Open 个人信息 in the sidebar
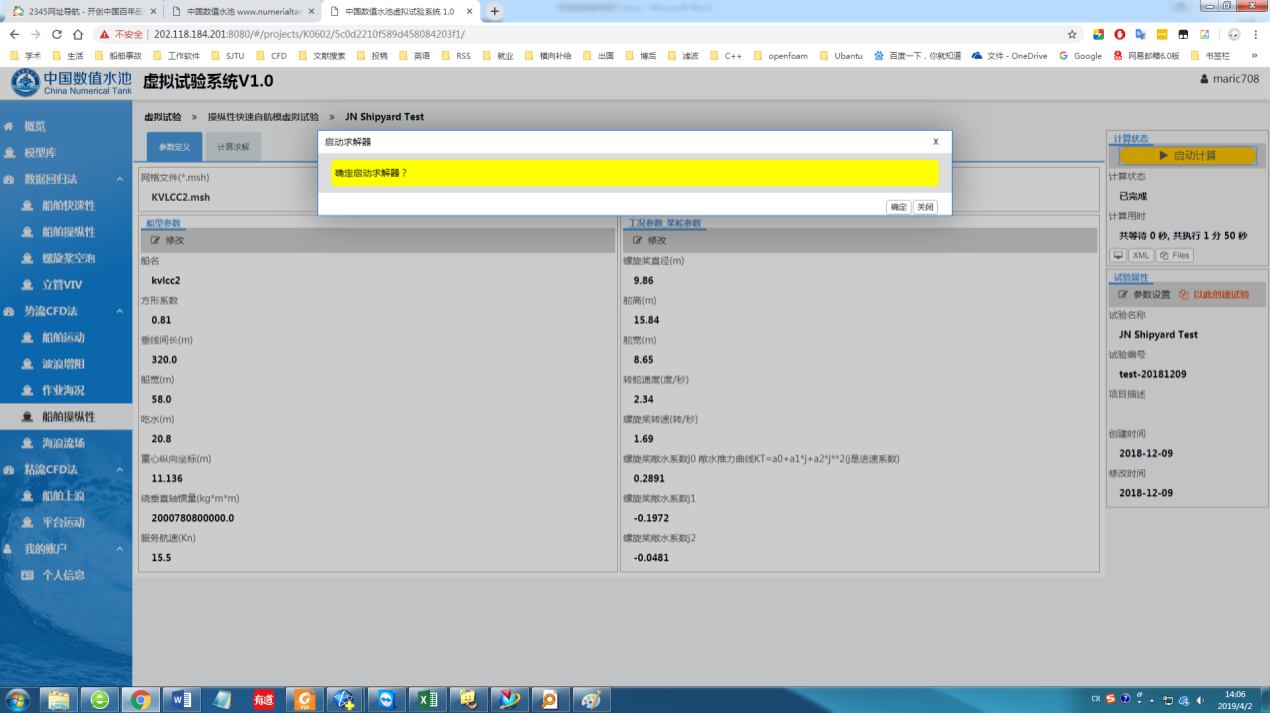The image size is (1270, 713). [x=63, y=575]
